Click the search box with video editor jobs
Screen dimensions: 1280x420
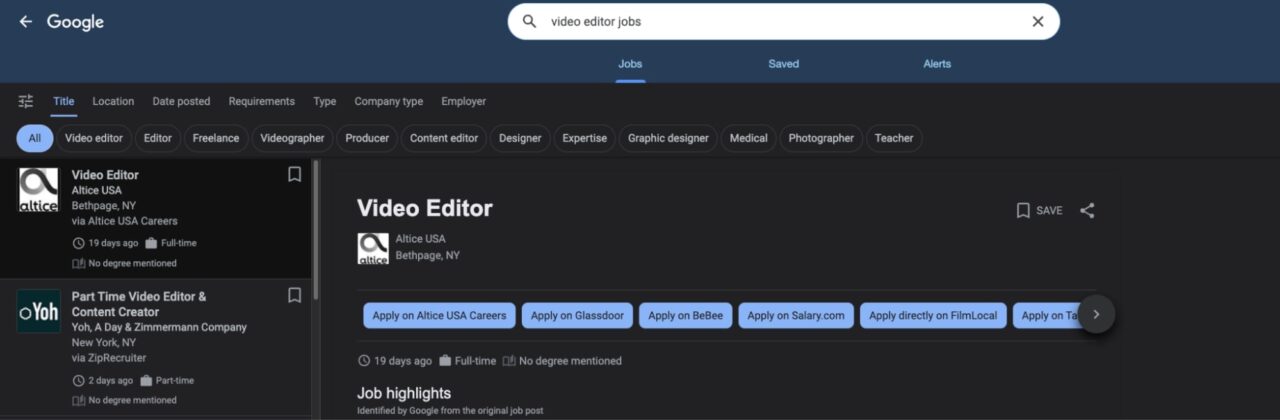pos(783,21)
